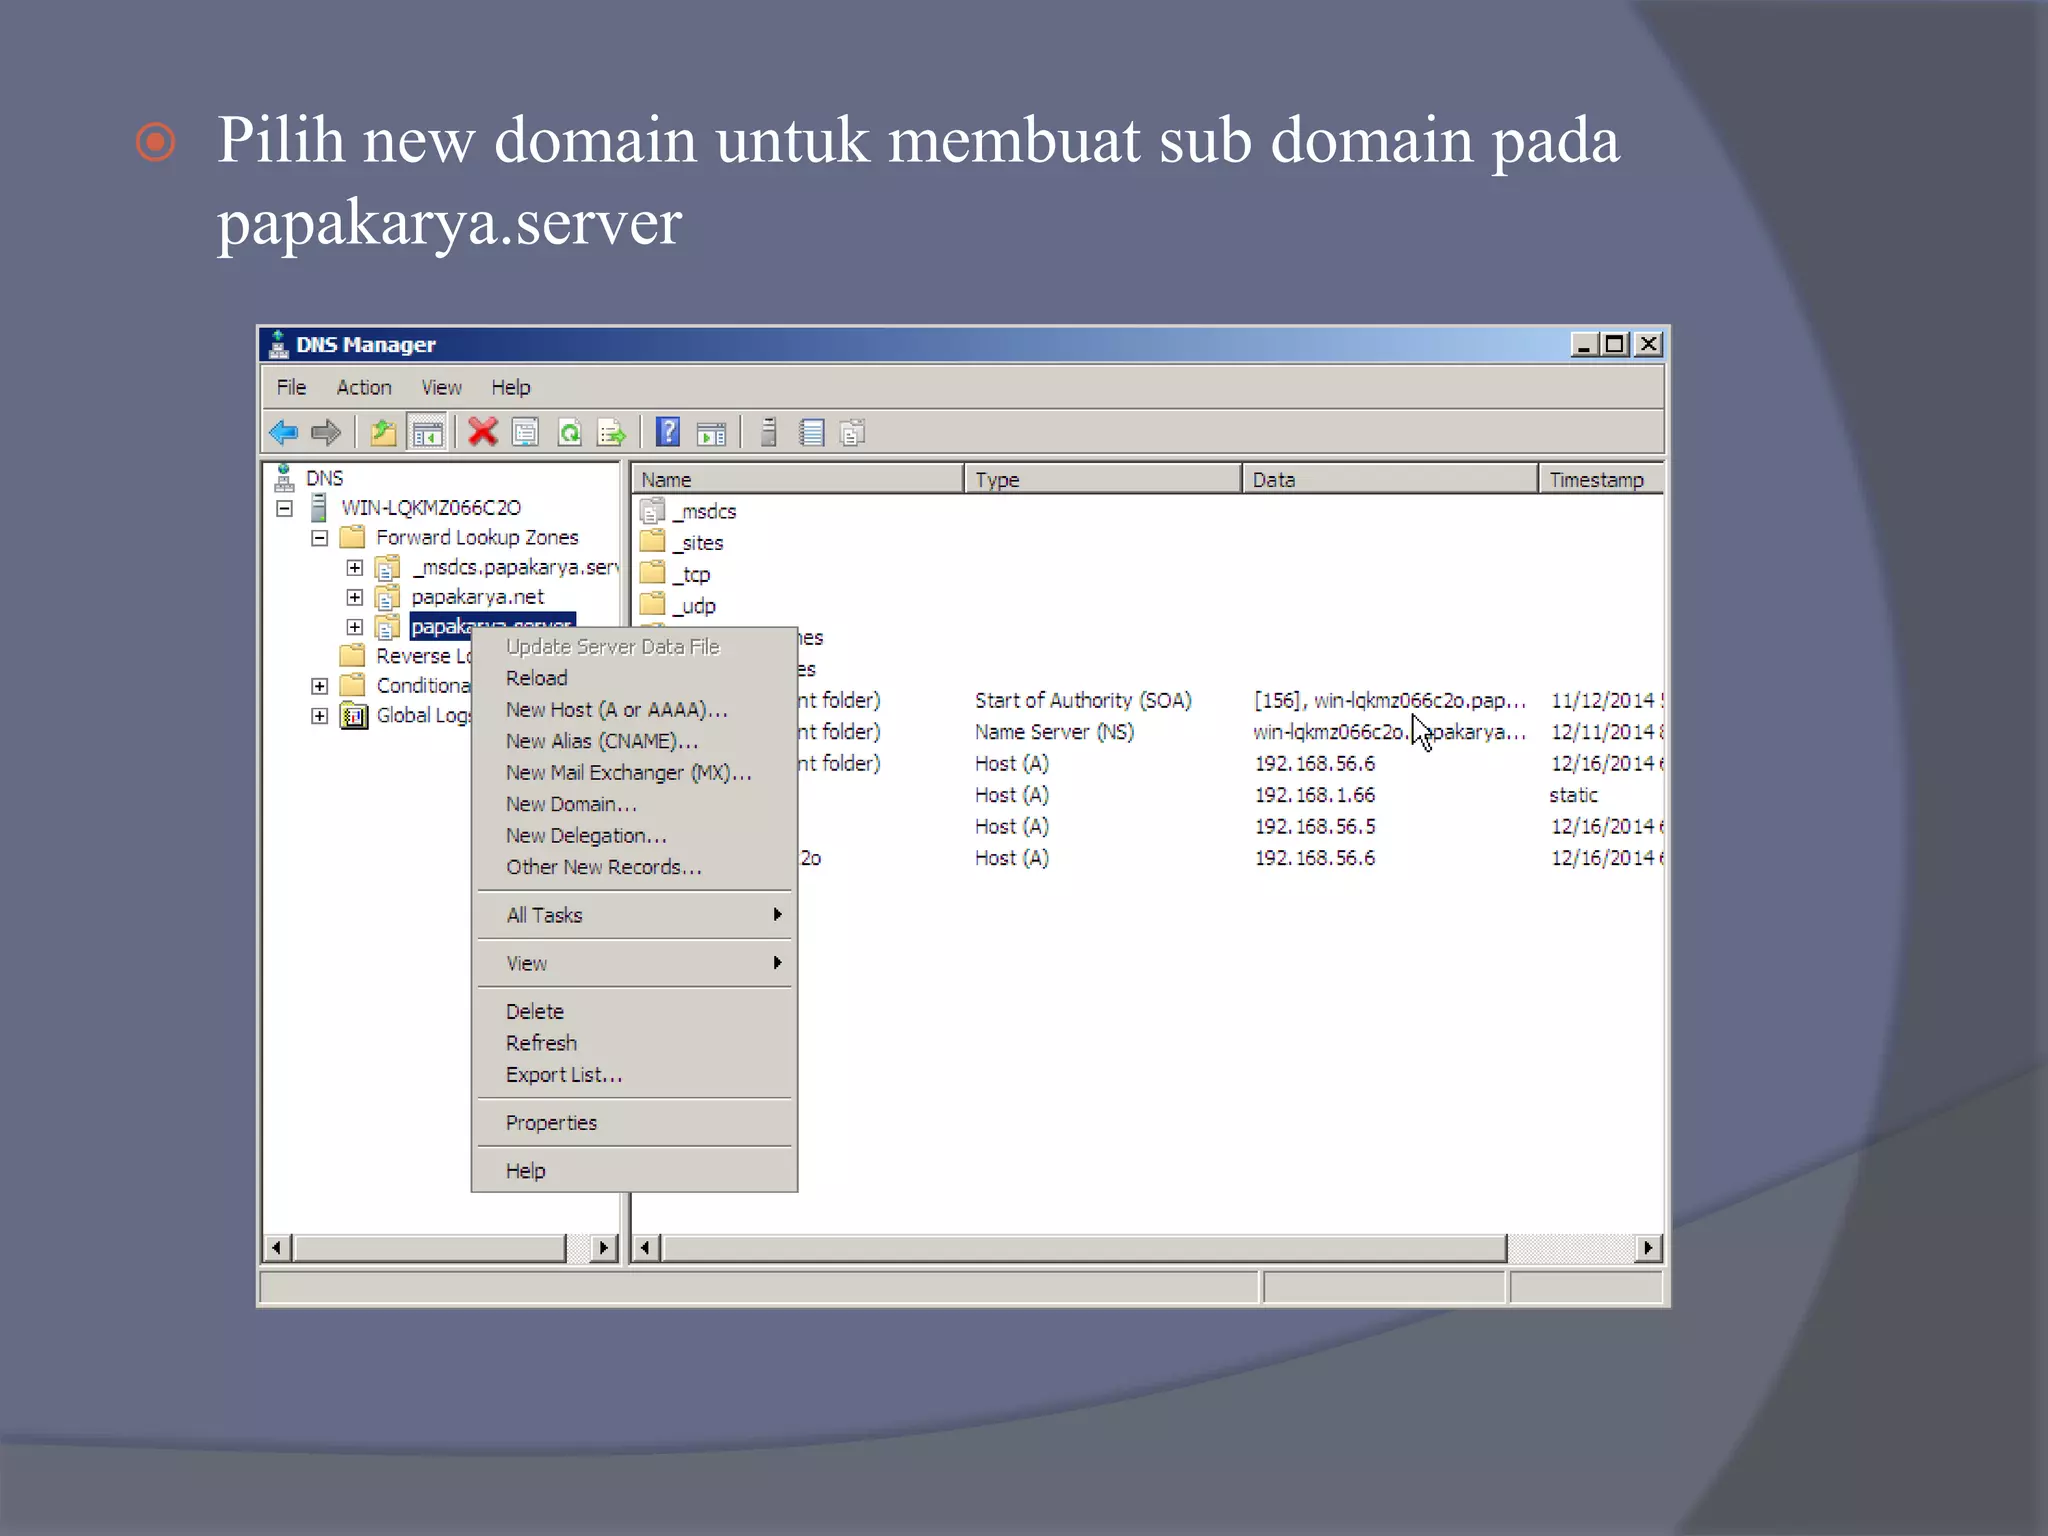Image resolution: width=2048 pixels, height=1536 pixels.
Task: Sort by the Name column header
Action: click(x=798, y=479)
